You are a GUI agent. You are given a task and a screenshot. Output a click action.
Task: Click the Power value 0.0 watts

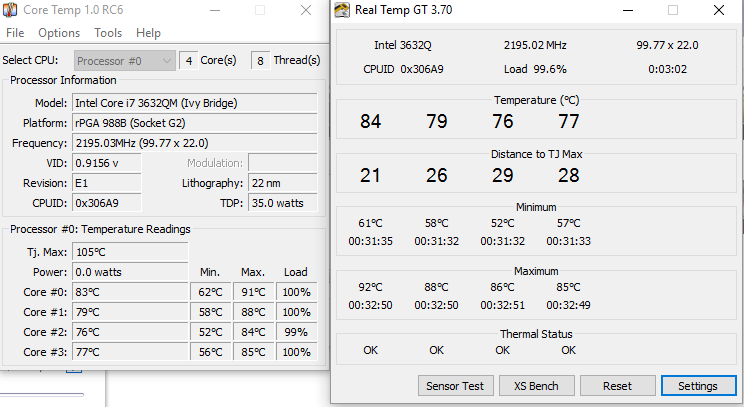point(130,272)
